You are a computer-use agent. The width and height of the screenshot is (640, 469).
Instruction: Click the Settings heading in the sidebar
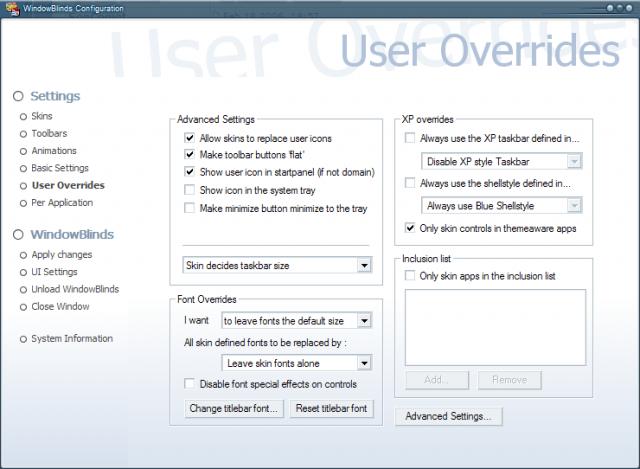tap(55, 96)
